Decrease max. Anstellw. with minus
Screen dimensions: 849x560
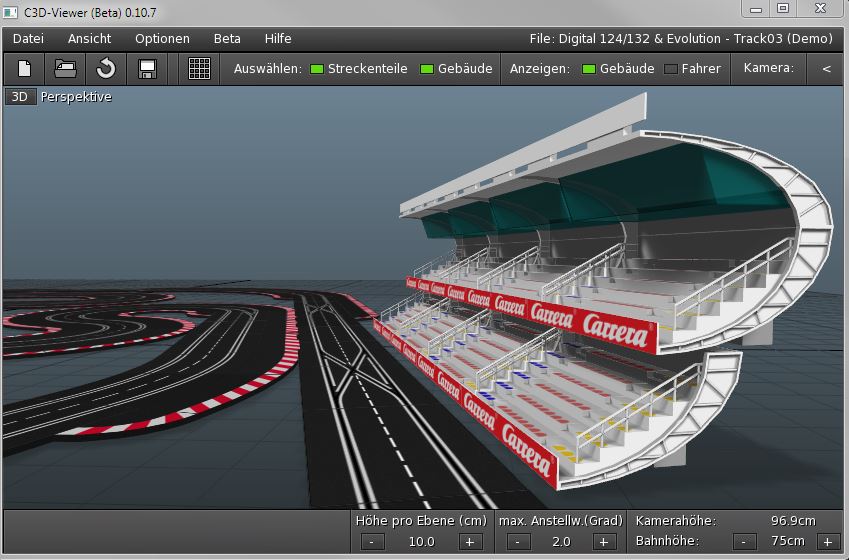point(518,541)
